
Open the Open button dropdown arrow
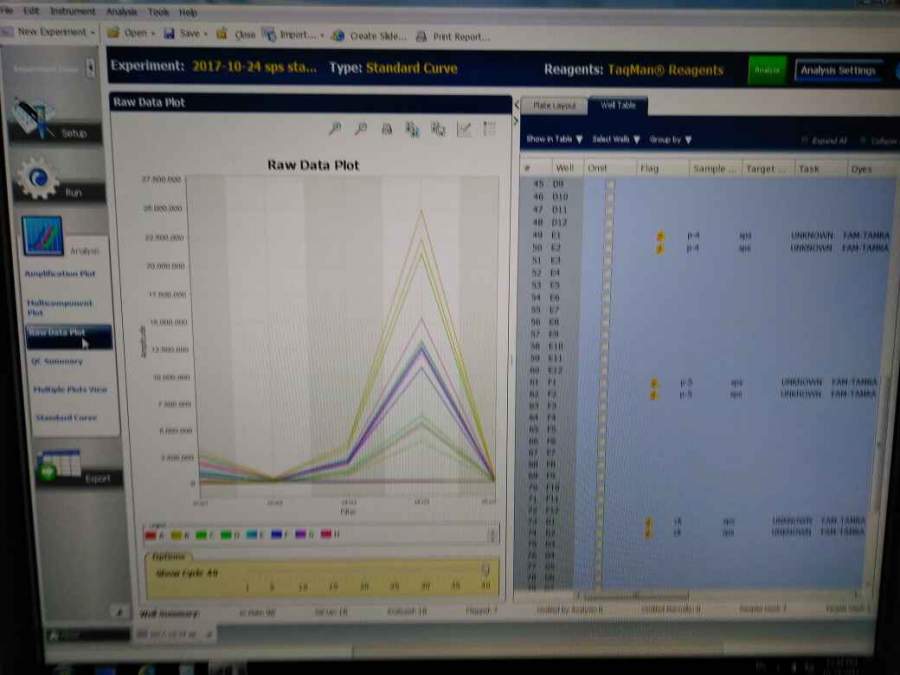point(153,33)
